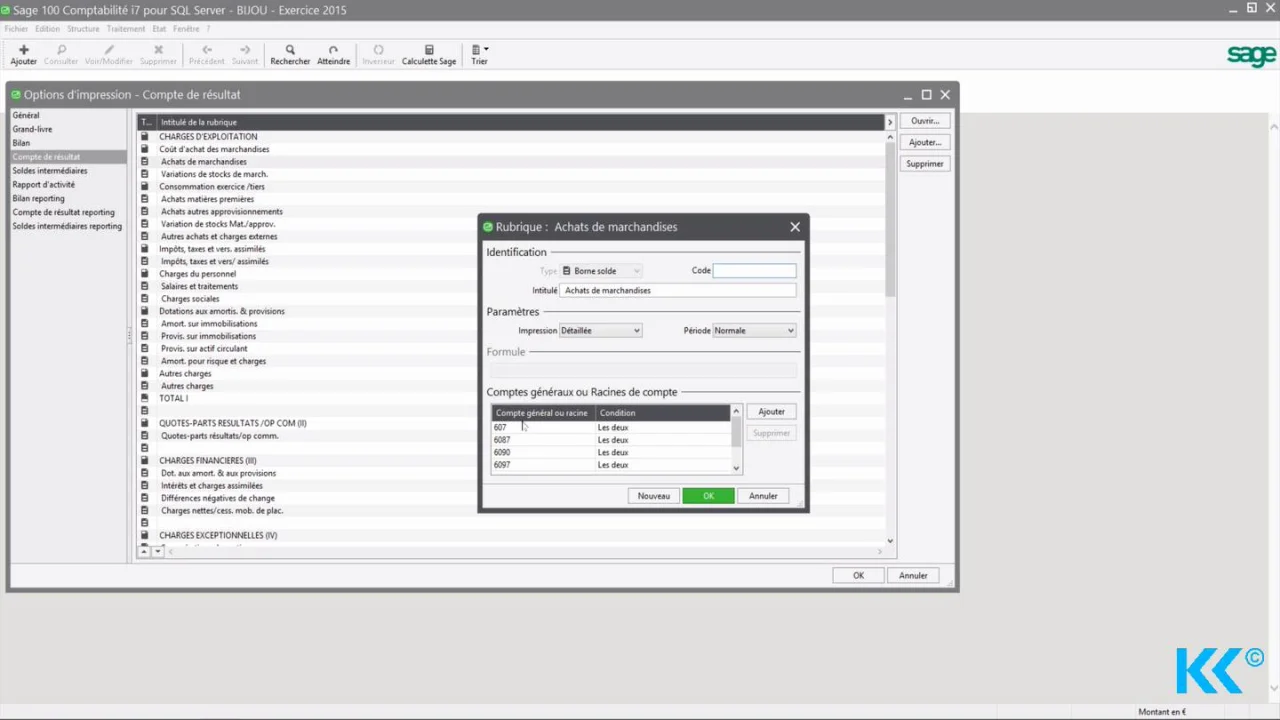The height and width of the screenshot is (720, 1280).
Task: Open the Edition menu
Action: pyautogui.click(x=47, y=29)
